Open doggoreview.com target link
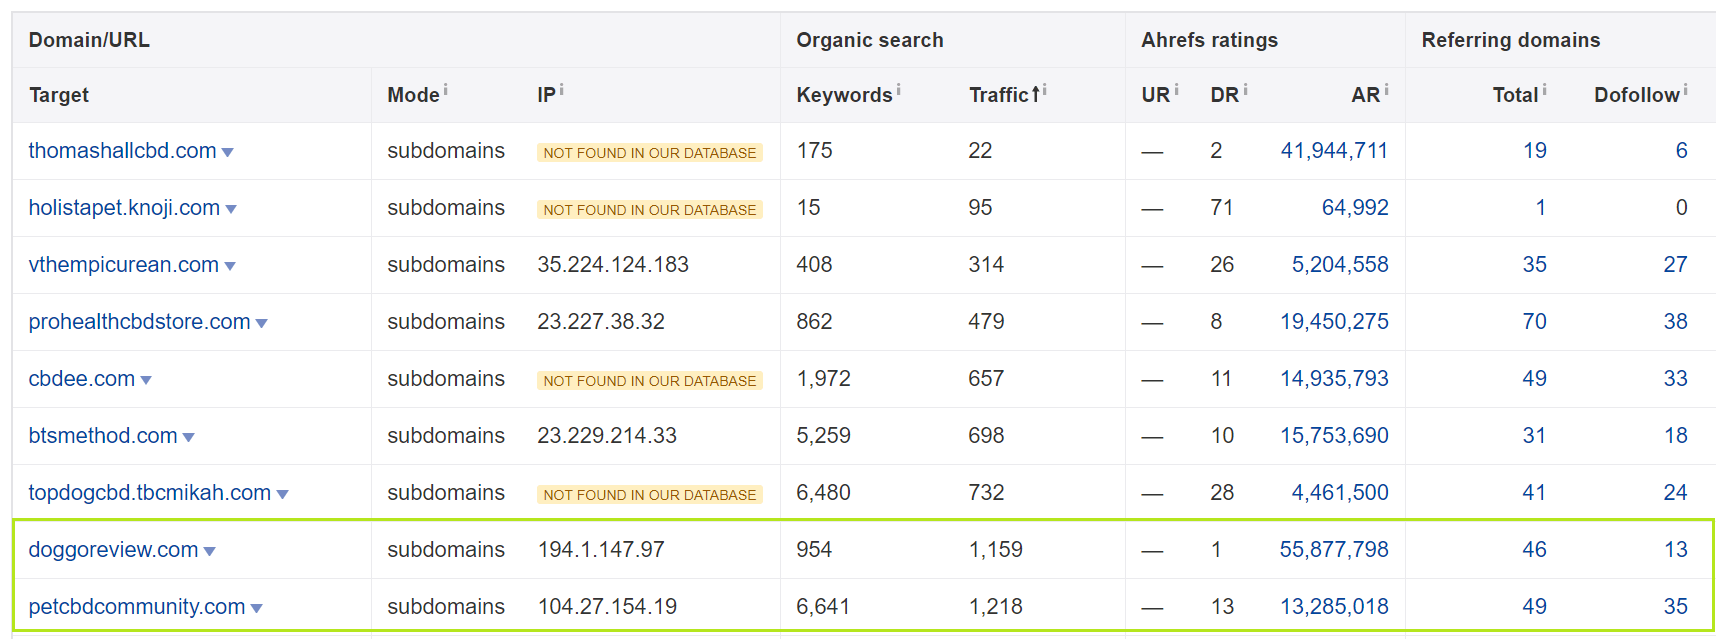Viewport: 1716px width, 639px height. pyautogui.click(x=113, y=550)
